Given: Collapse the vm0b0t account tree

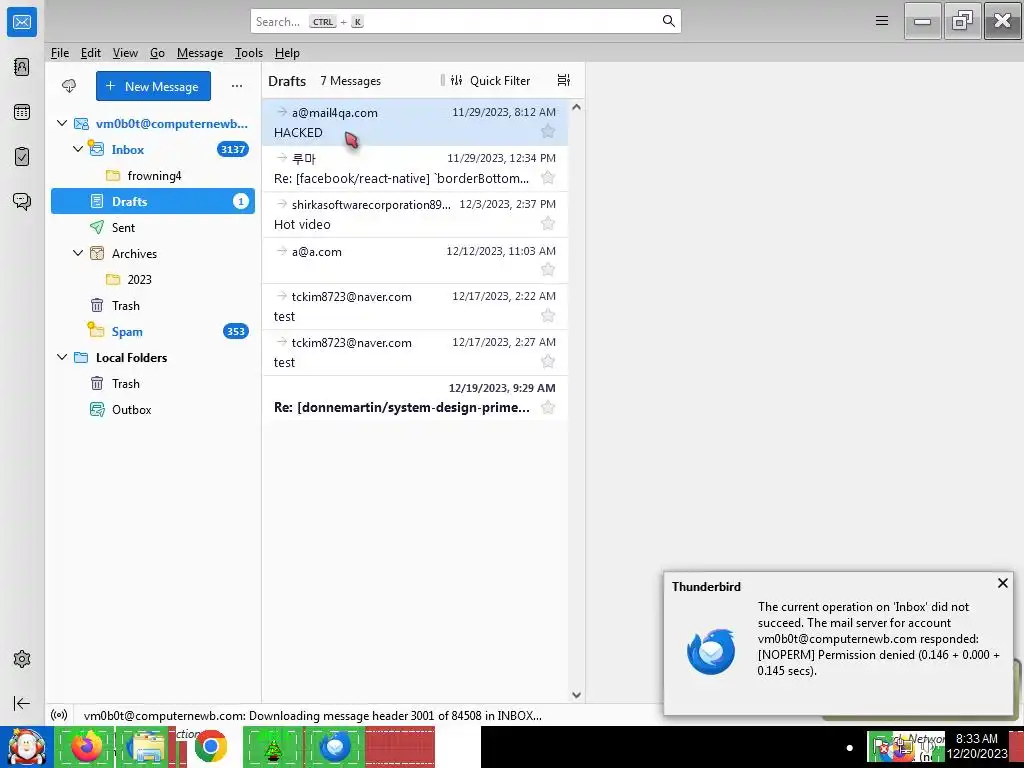Looking at the screenshot, I should (x=62, y=123).
